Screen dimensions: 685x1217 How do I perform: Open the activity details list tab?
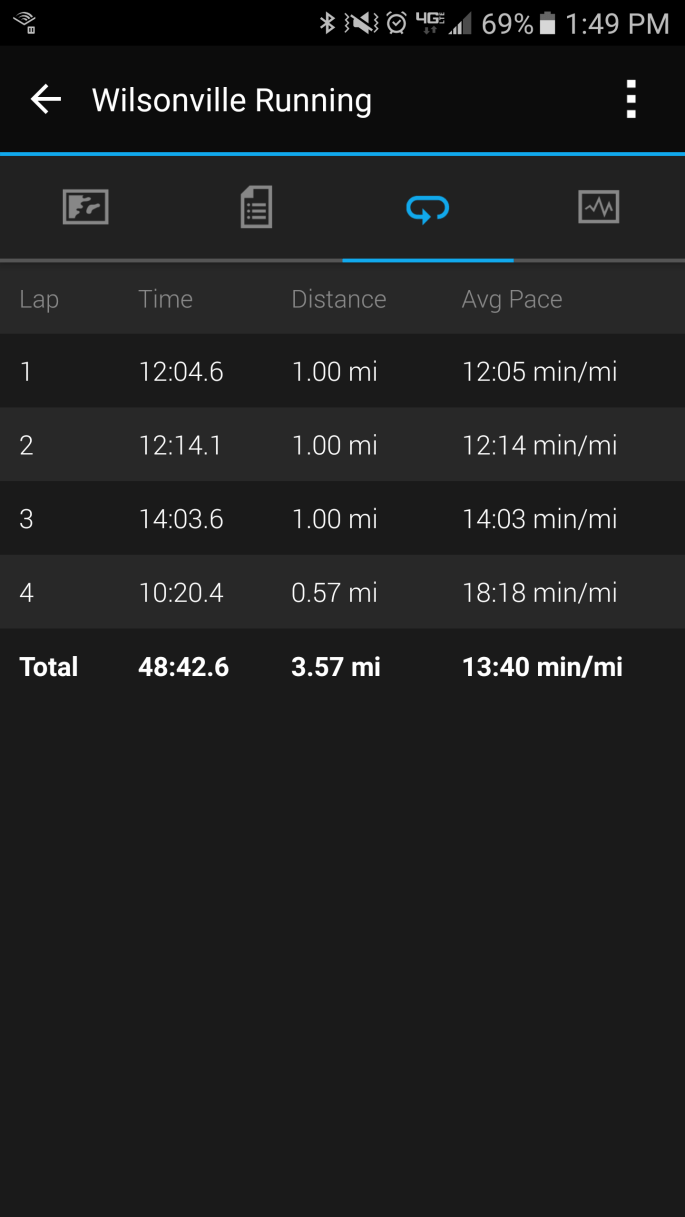click(x=256, y=207)
